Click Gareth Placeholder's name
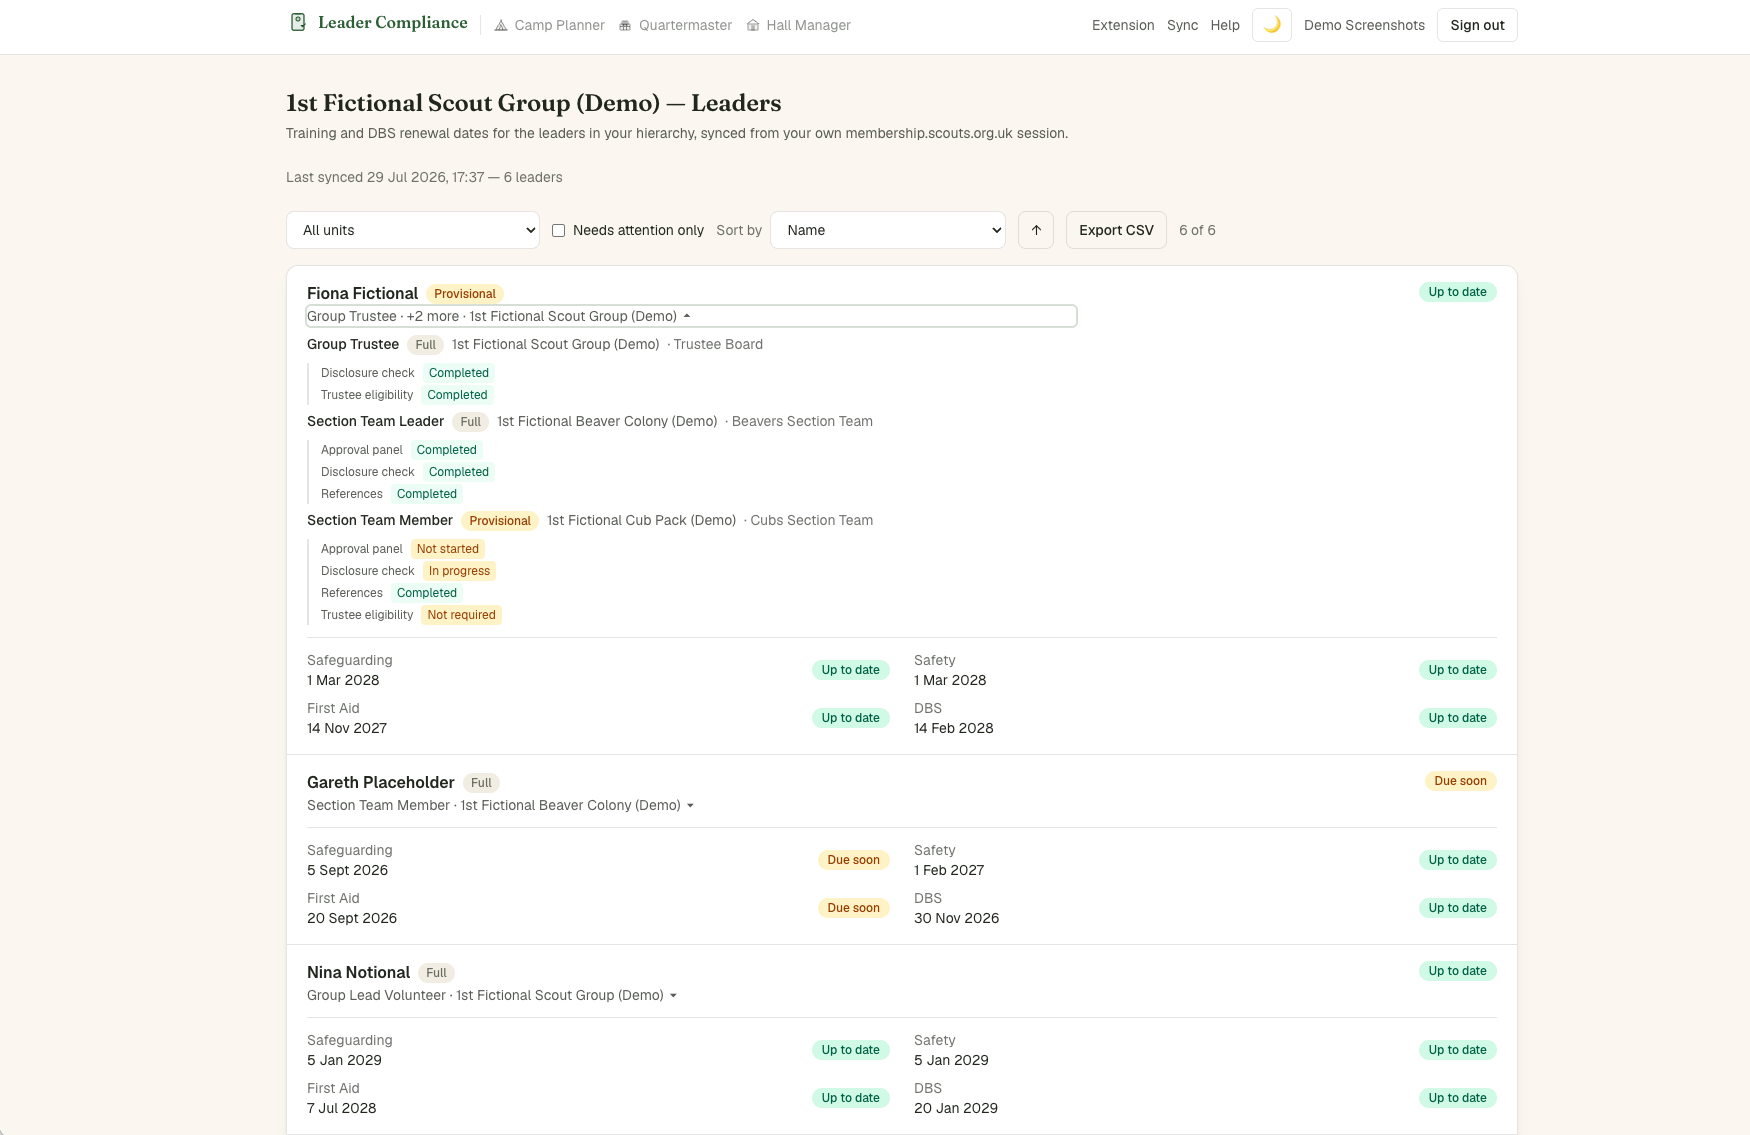Viewport: 1750px width, 1135px height. point(380,782)
